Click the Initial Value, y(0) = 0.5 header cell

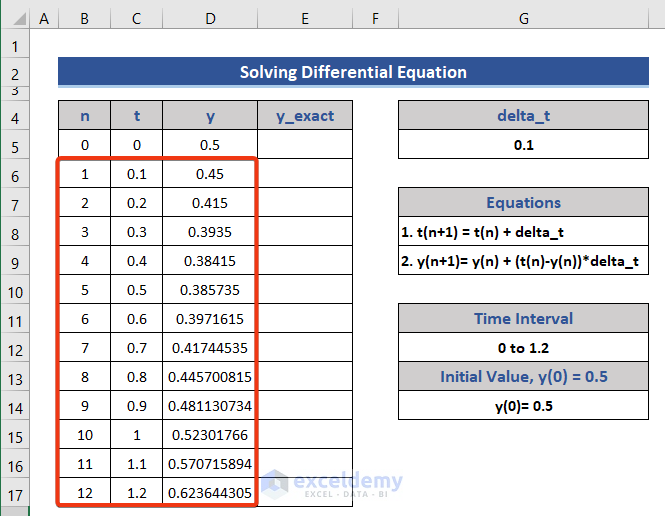(x=524, y=377)
